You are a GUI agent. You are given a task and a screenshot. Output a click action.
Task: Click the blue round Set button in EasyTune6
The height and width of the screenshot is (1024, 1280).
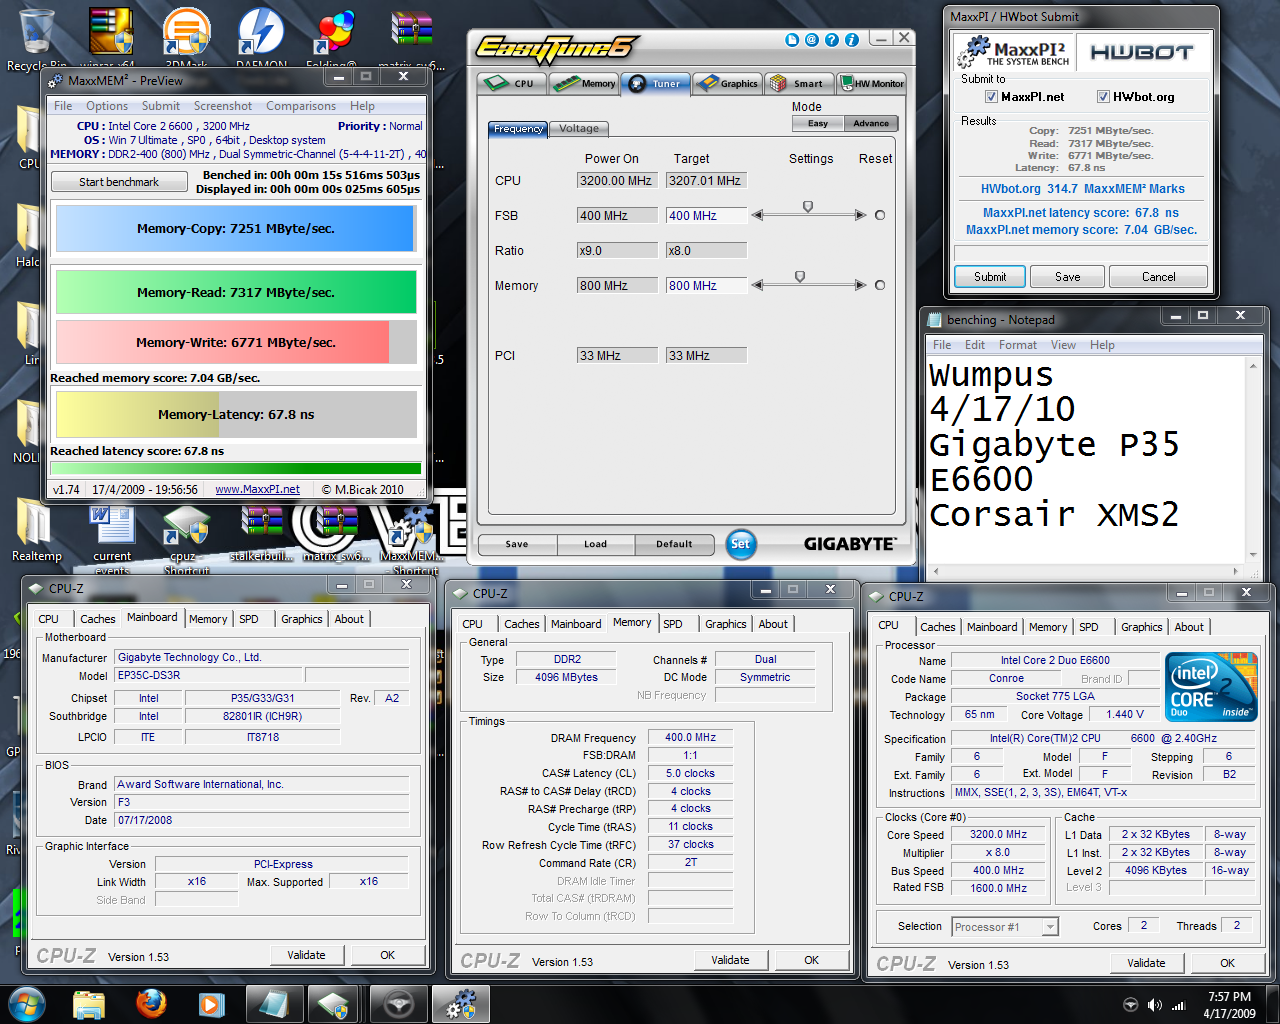(740, 544)
